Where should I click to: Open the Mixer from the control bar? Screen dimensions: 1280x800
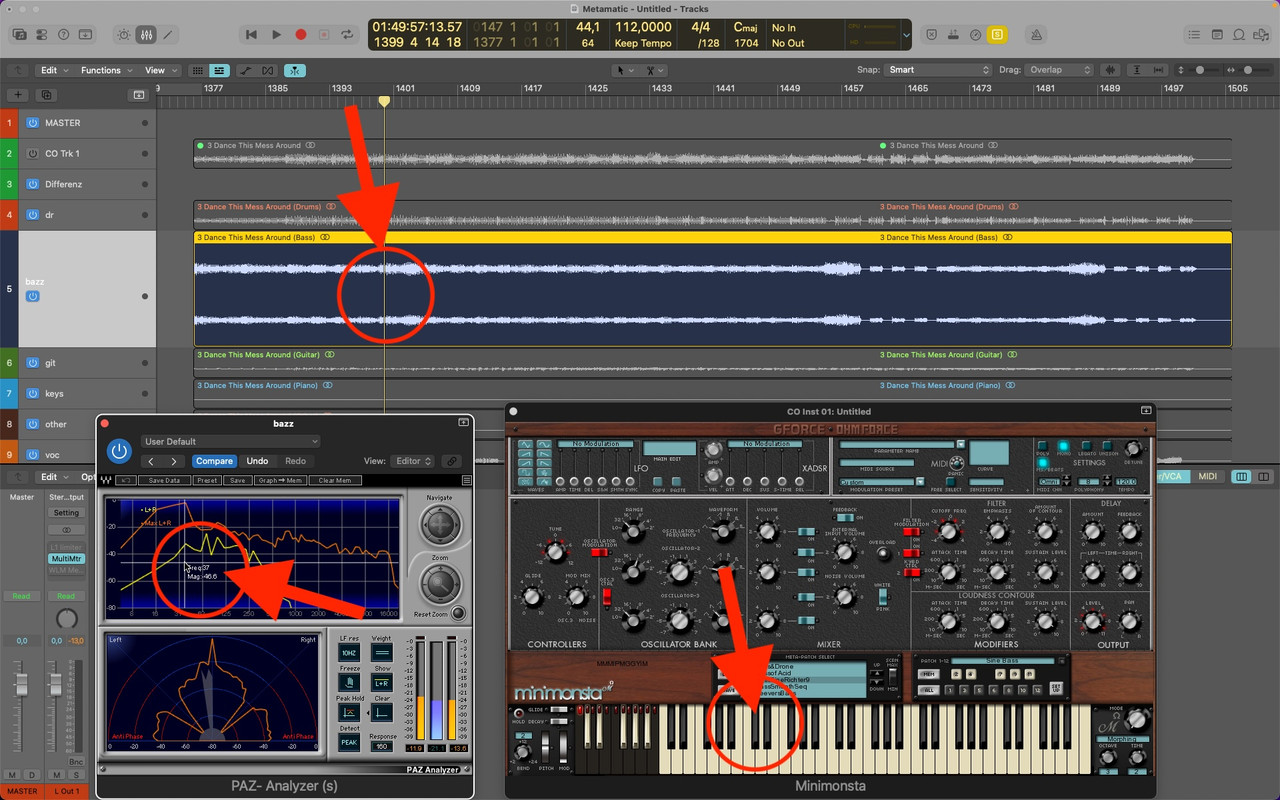(145, 34)
